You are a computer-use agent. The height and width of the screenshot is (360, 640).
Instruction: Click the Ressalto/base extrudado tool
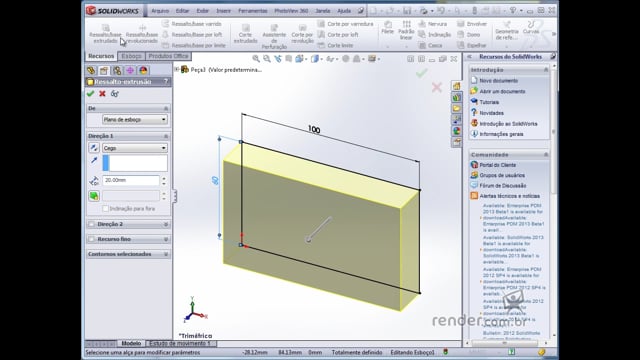[105, 34]
